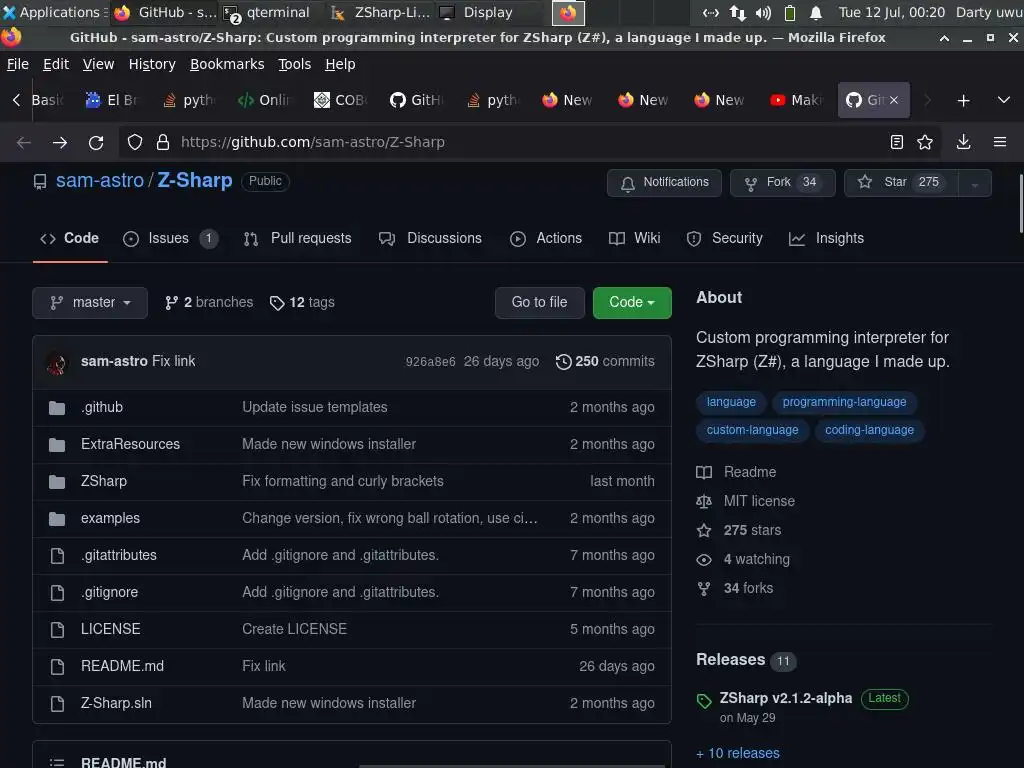Viewport: 1024px width, 768px height.
Task: Open the Security tab
Action: click(x=725, y=238)
